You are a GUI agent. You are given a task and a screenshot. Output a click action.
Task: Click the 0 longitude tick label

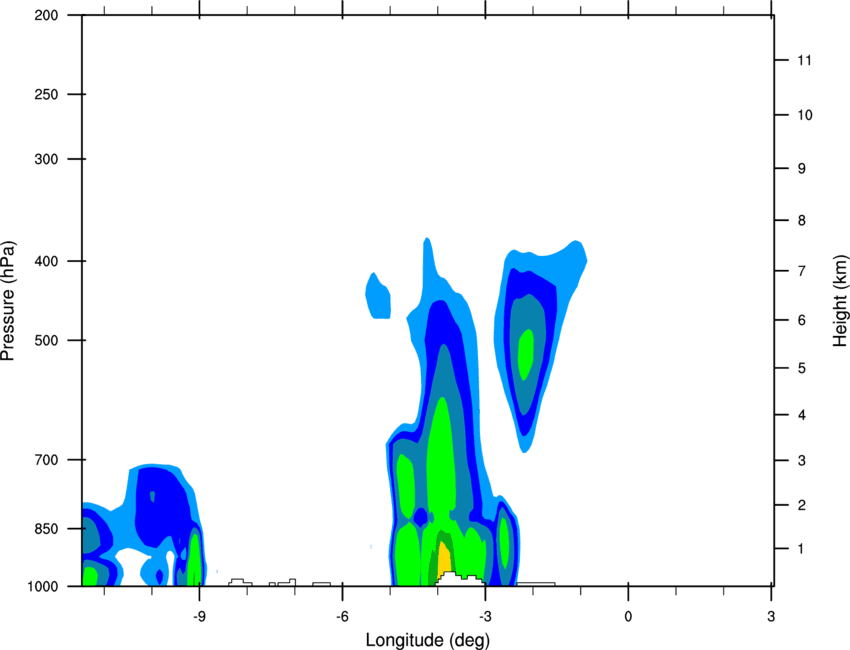628,616
